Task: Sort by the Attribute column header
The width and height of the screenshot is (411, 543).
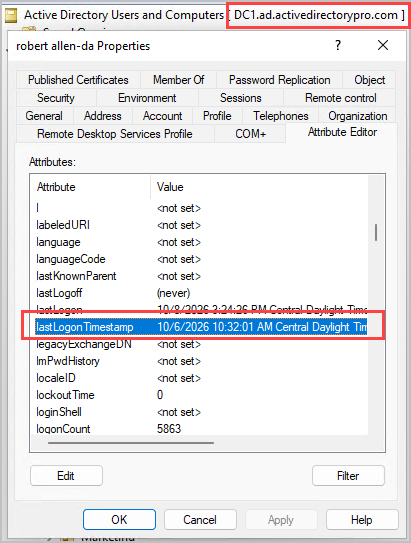Action: pyautogui.click(x=91, y=187)
